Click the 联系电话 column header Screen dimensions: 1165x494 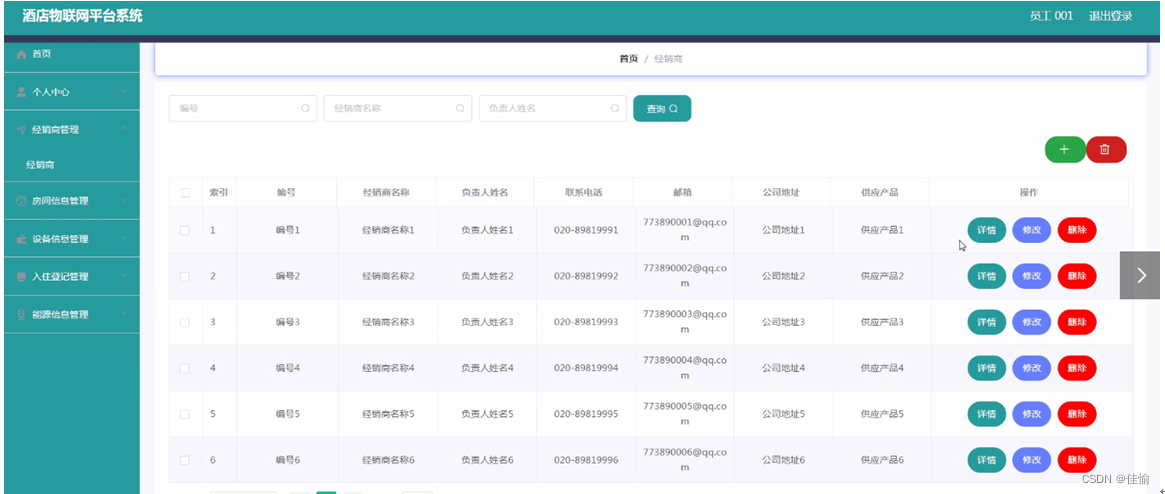(x=584, y=192)
